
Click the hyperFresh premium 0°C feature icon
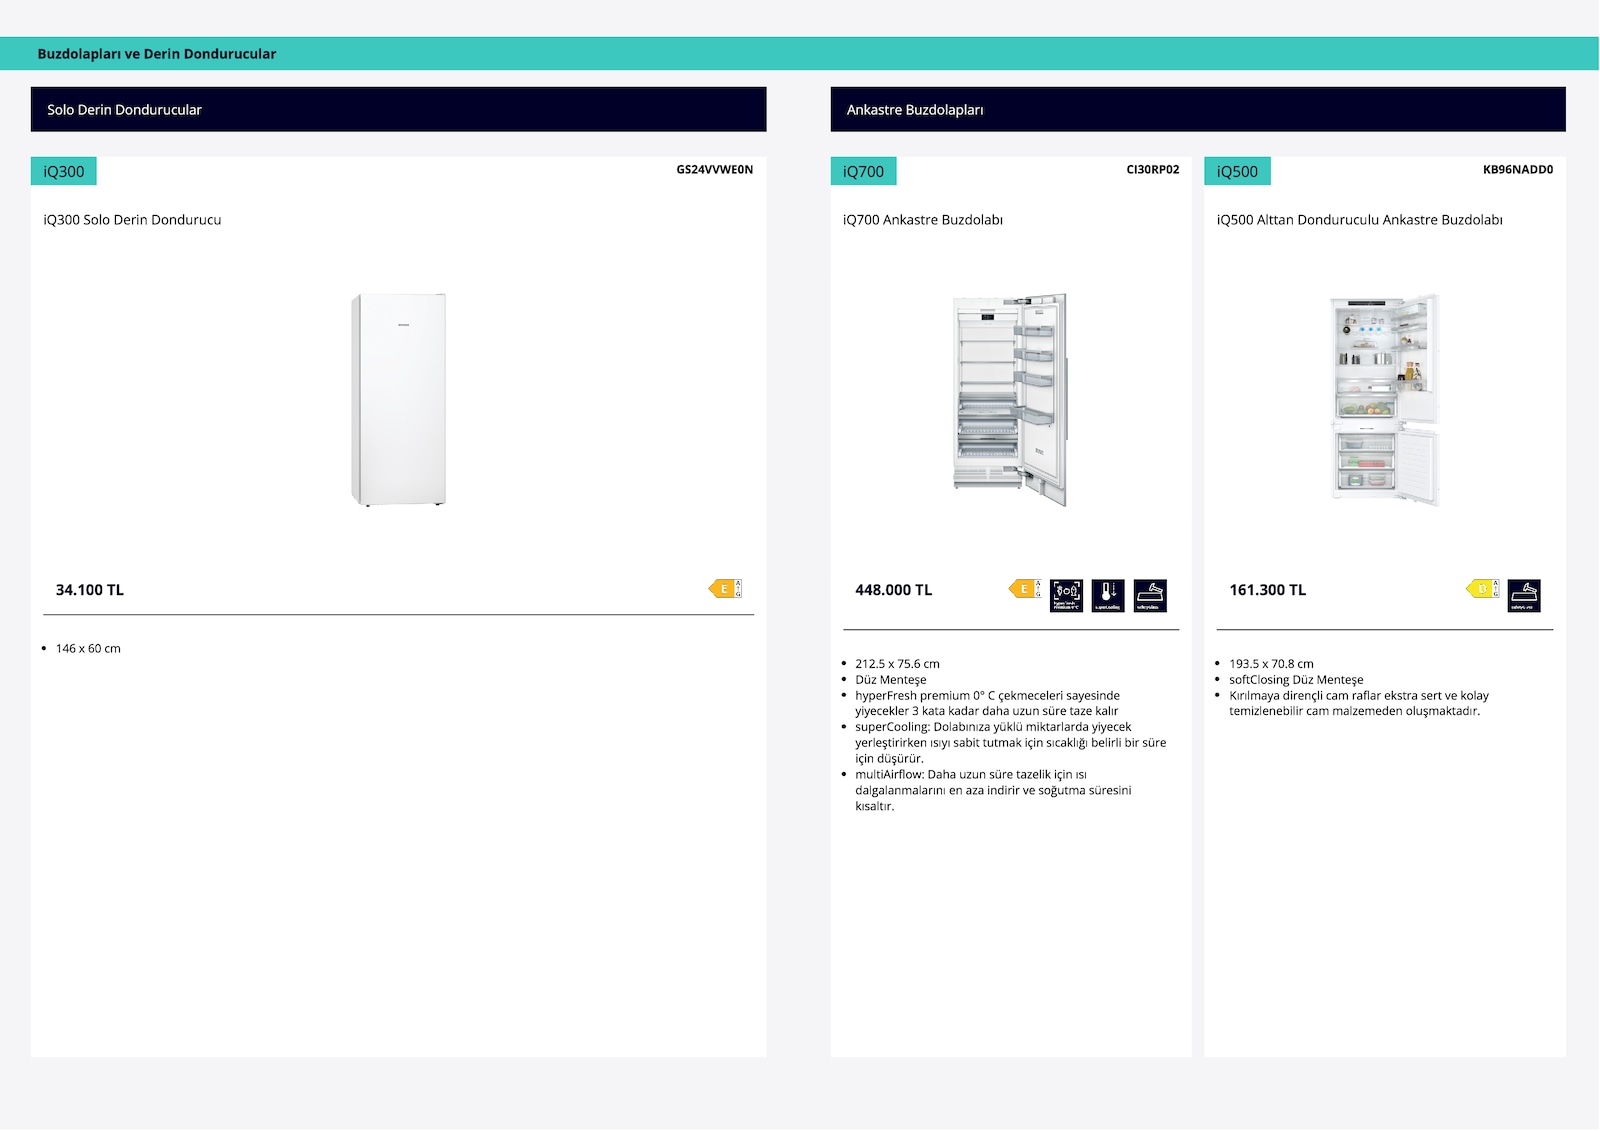[1066, 595]
